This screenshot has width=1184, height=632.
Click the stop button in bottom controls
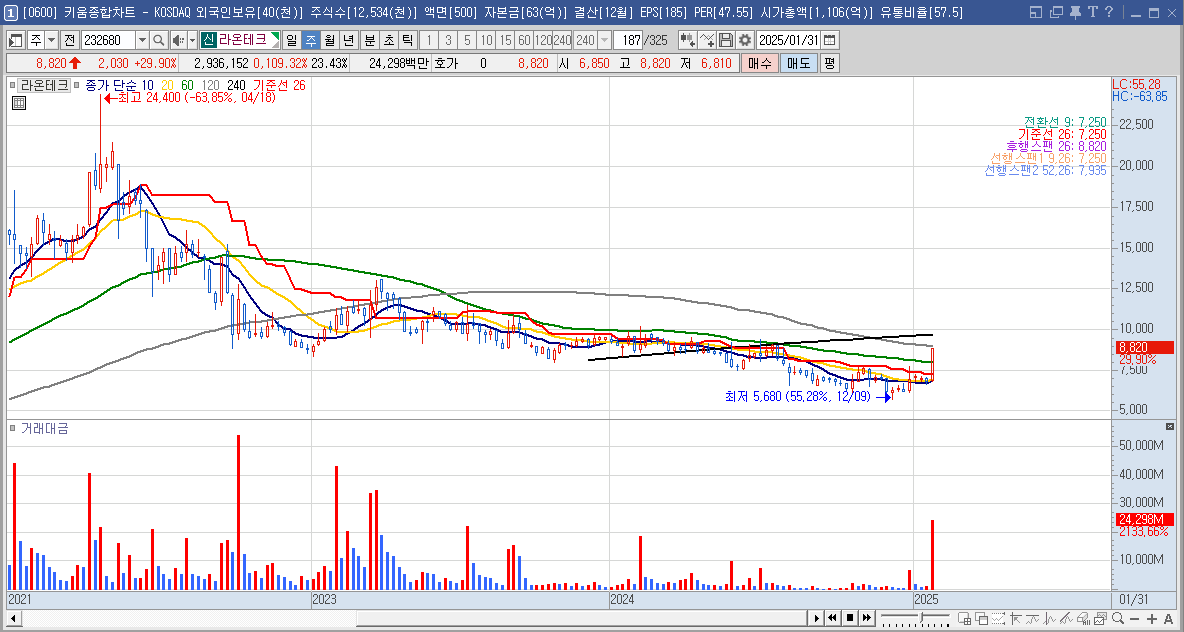(850, 618)
